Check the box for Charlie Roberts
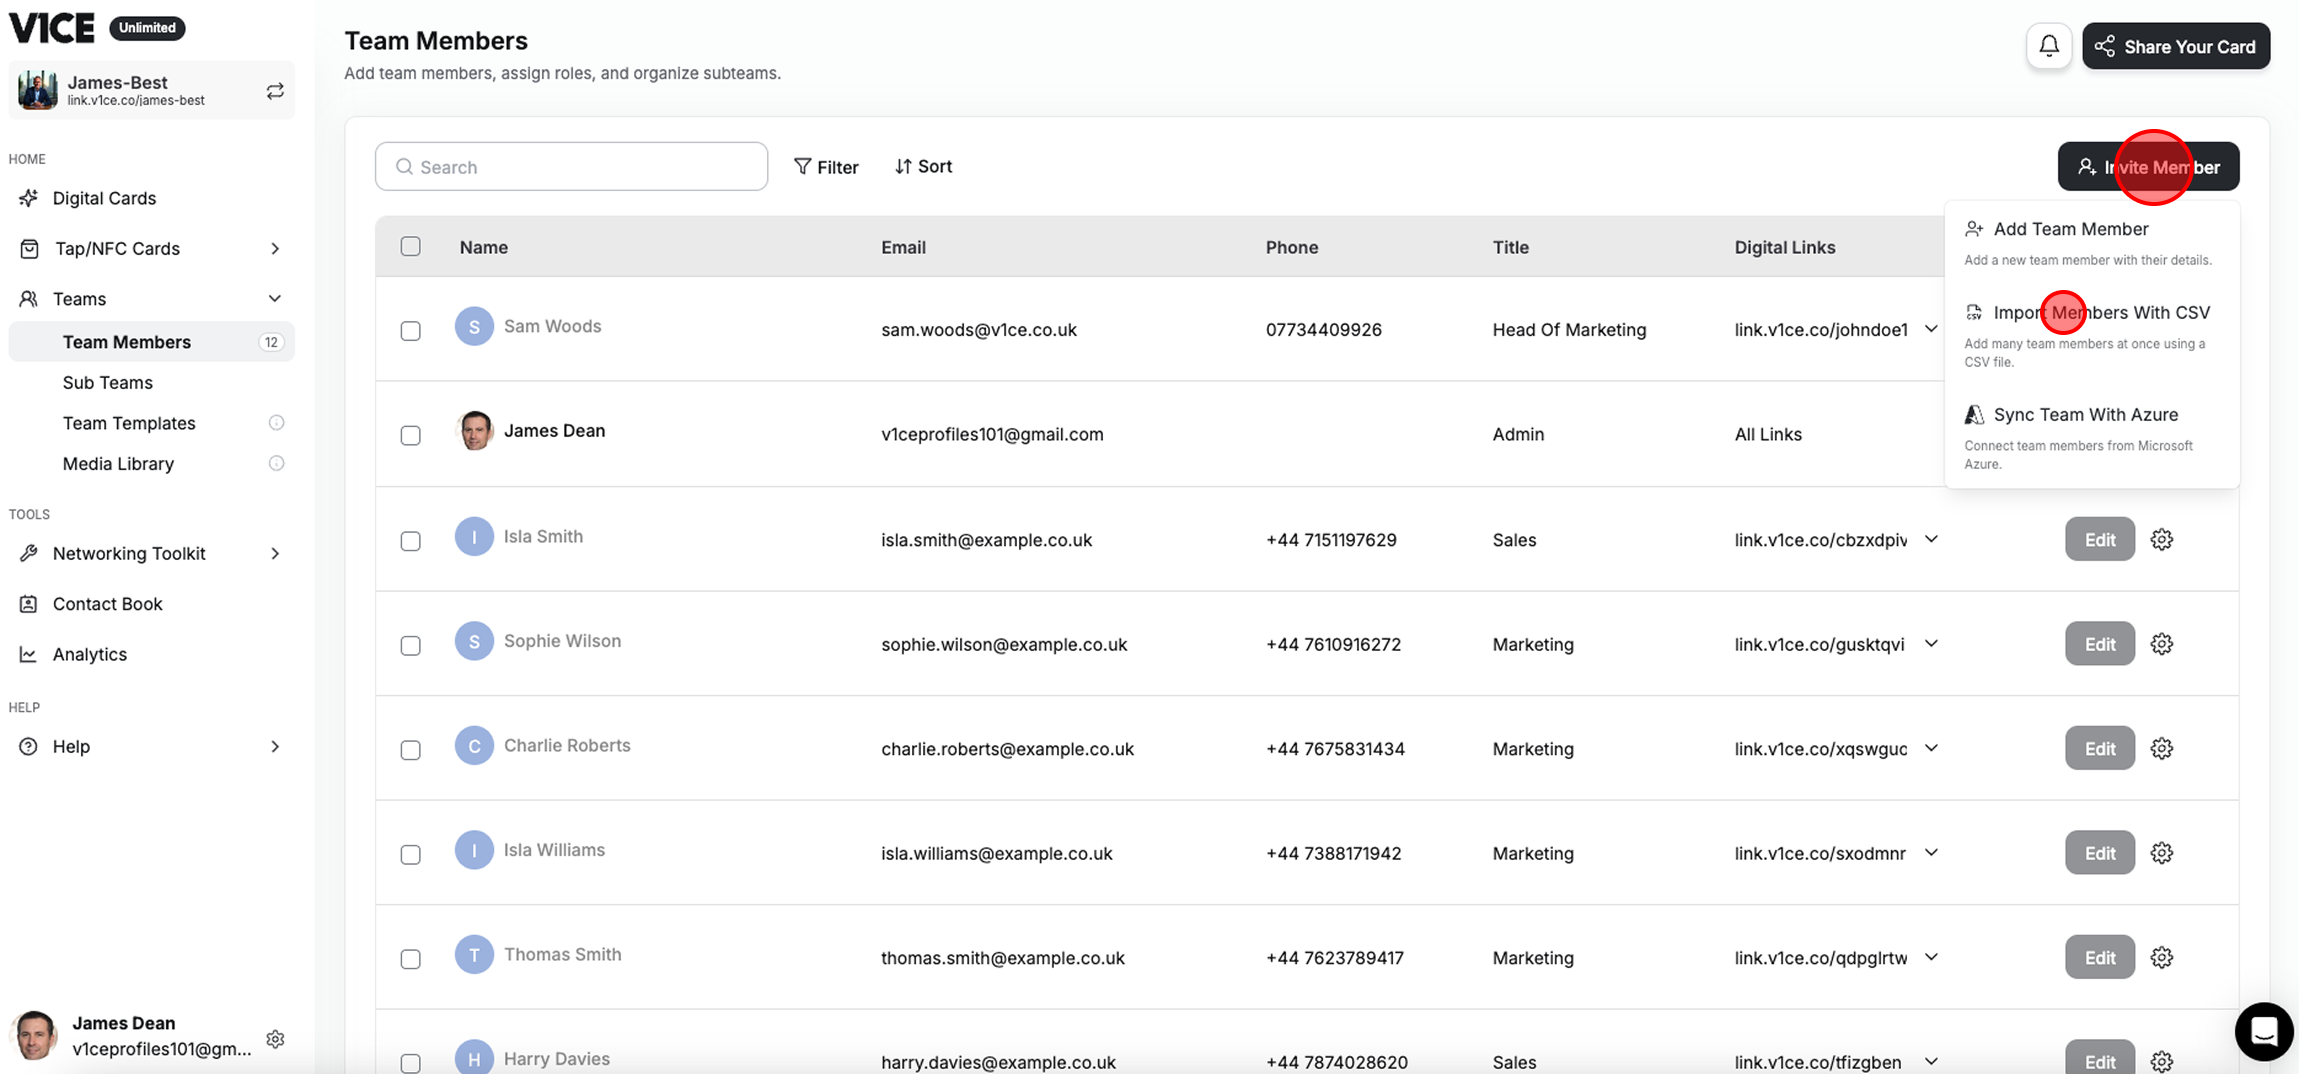This screenshot has height=1074, width=2299. point(410,750)
